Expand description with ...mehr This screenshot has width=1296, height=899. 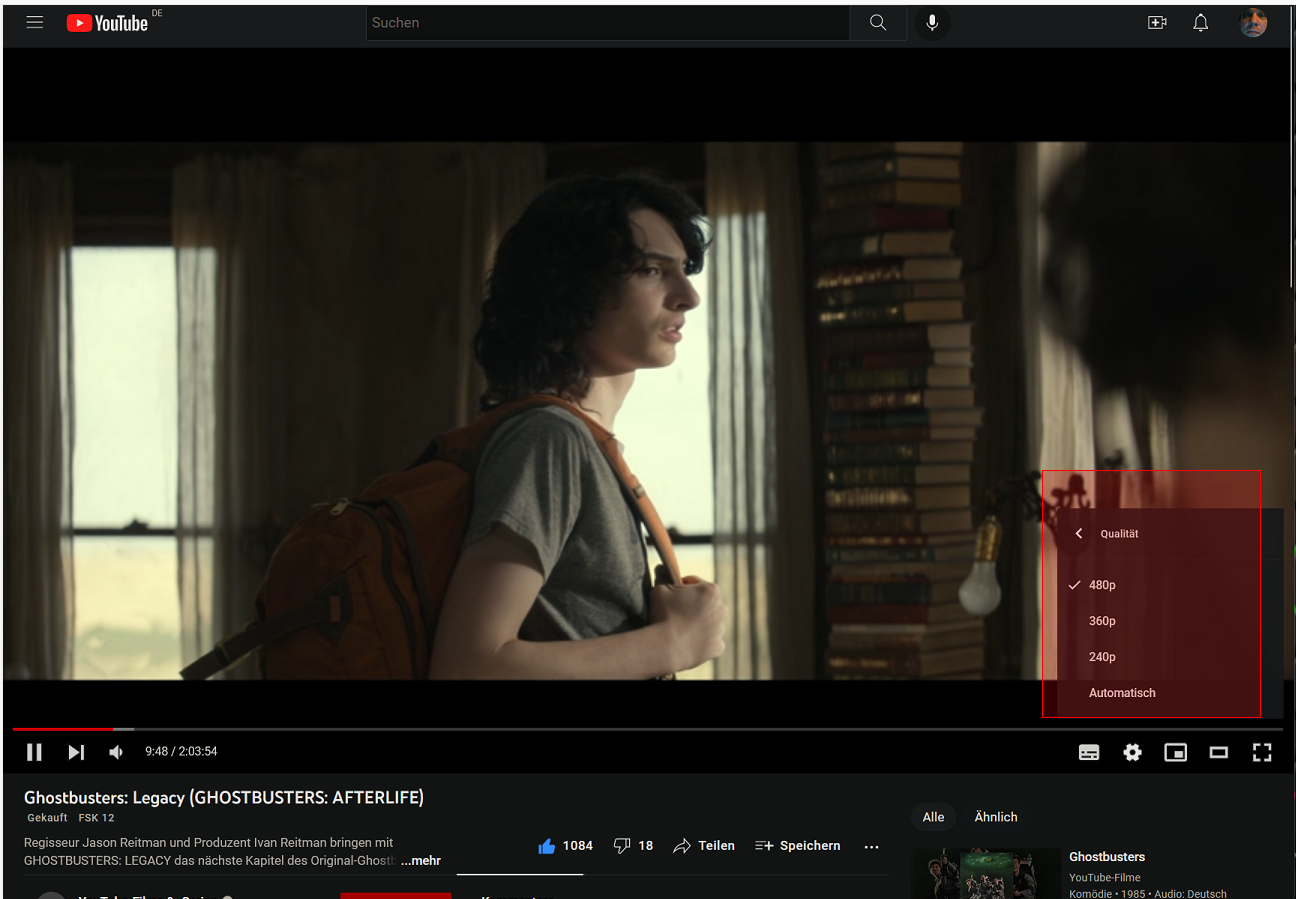click(x=421, y=861)
